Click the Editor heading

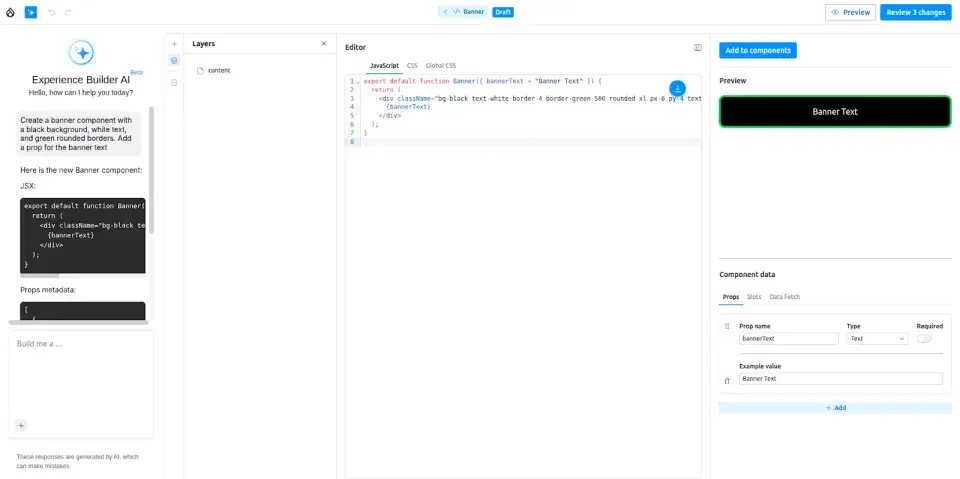[x=356, y=47]
